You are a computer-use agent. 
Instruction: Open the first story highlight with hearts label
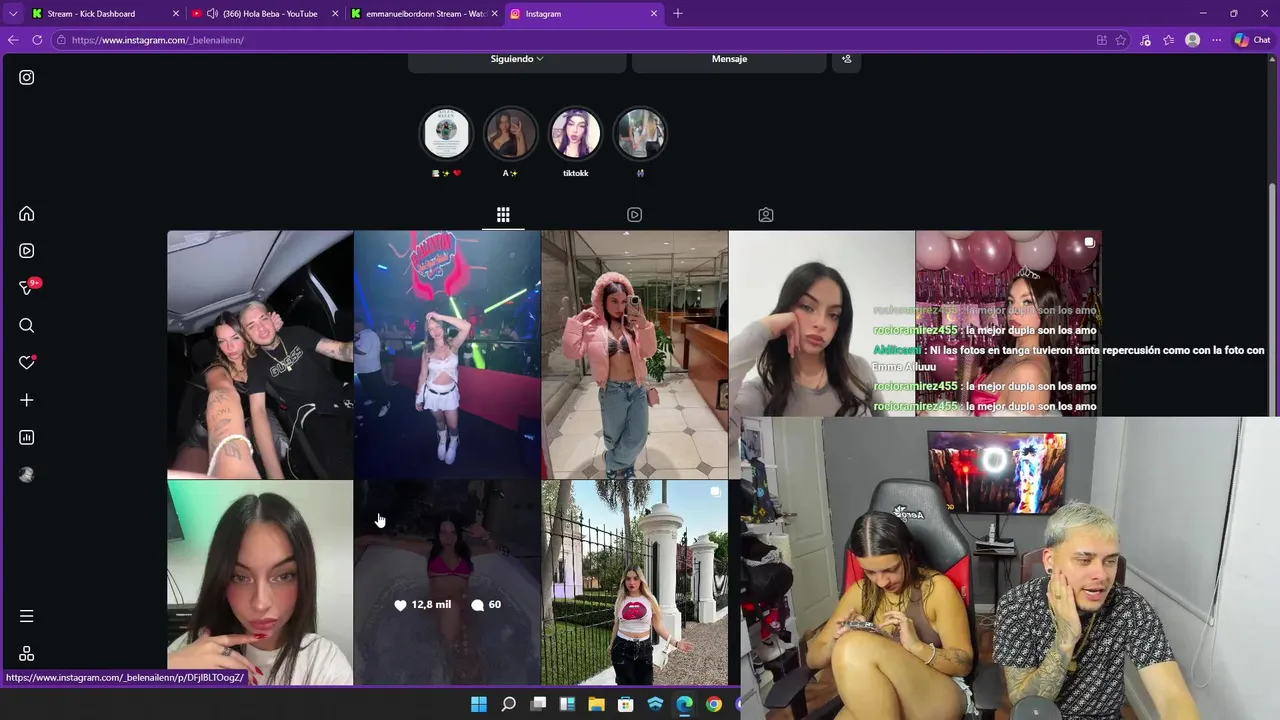click(446, 133)
